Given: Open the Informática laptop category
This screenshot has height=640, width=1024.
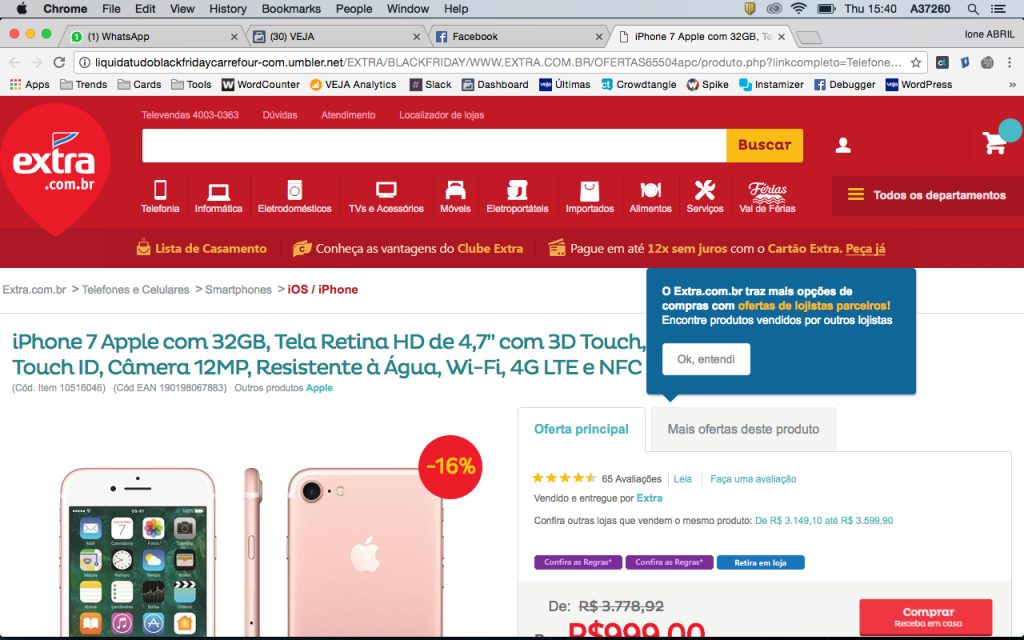Looking at the screenshot, I should click(218, 197).
